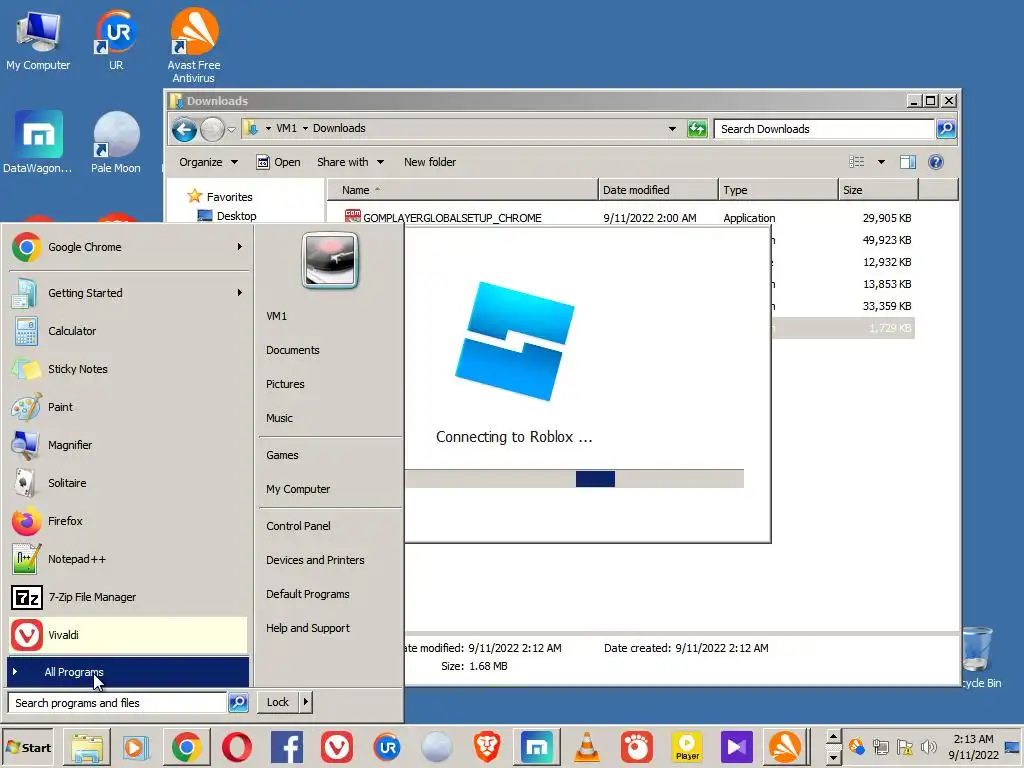Open the view options dropdown arrow
The width and height of the screenshot is (1024, 768).
click(x=881, y=162)
